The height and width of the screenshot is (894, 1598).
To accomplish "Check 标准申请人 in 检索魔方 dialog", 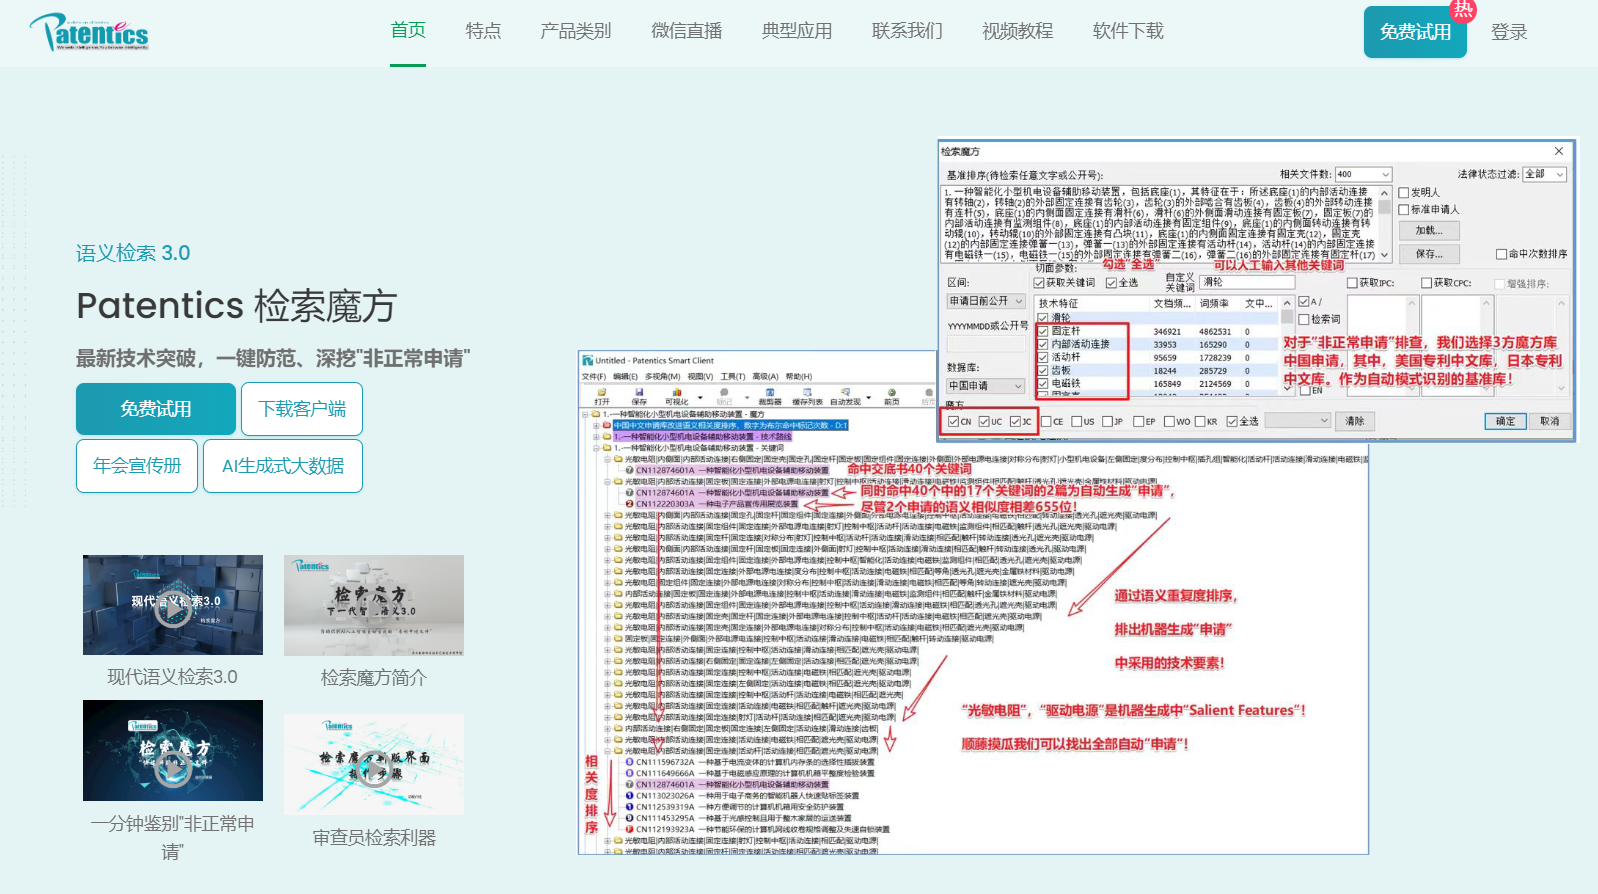I will 1404,209.
